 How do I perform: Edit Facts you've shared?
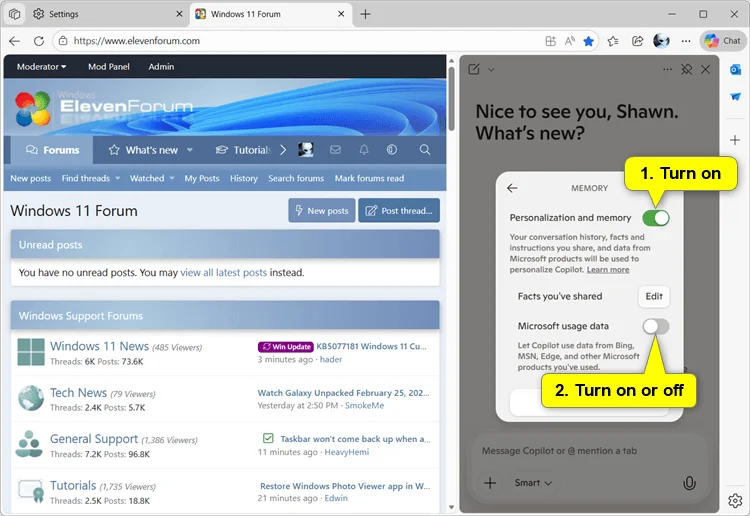point(654,296)
